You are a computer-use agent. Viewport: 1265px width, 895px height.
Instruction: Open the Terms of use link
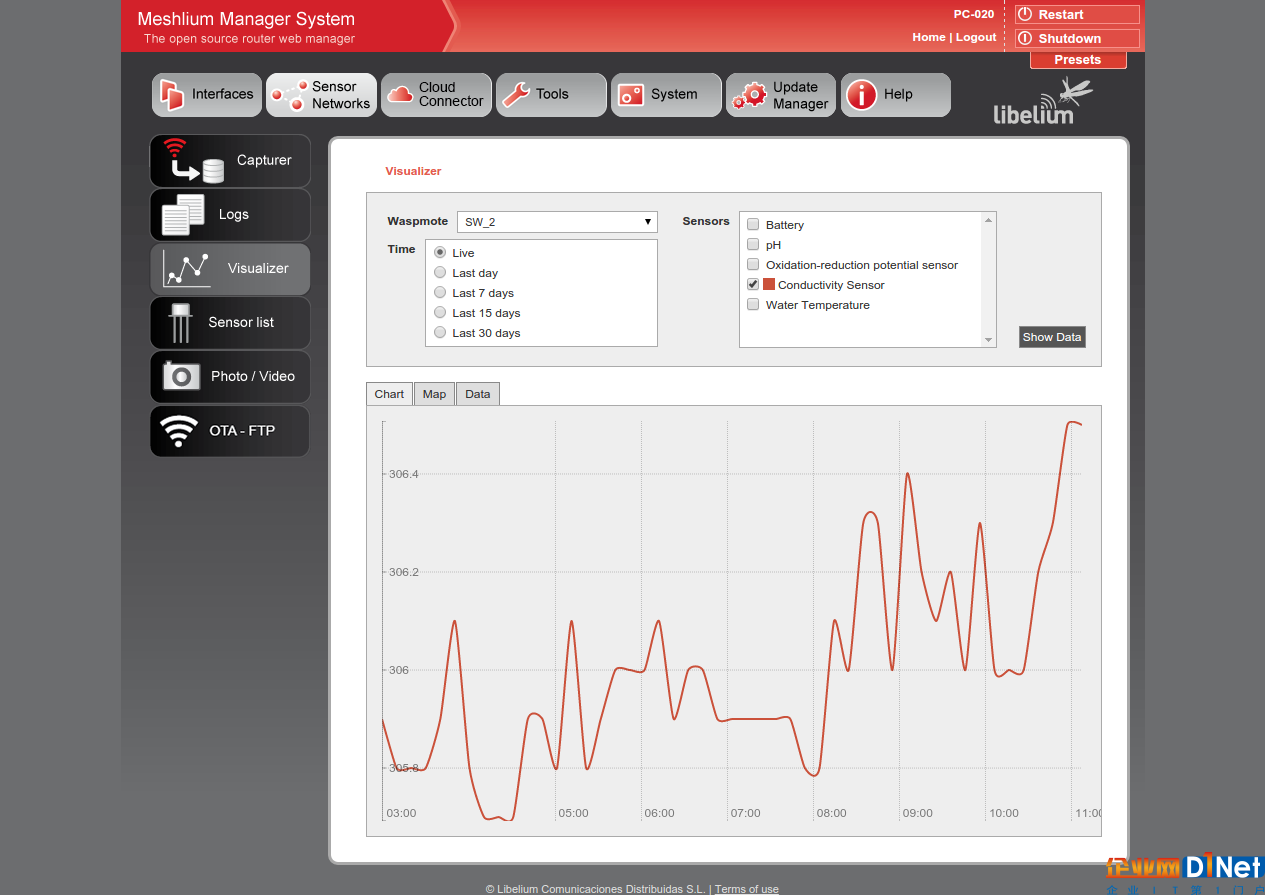click(x=747, y=889)
